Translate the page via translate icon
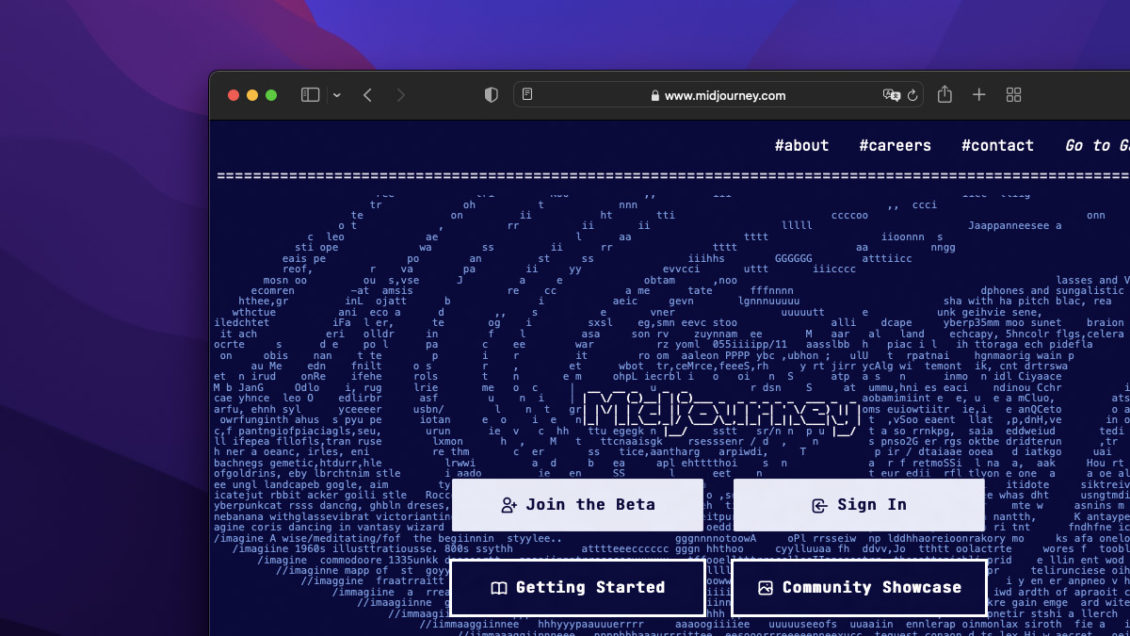This screenshot has height=636, width=1130. [x=891, y=95]
